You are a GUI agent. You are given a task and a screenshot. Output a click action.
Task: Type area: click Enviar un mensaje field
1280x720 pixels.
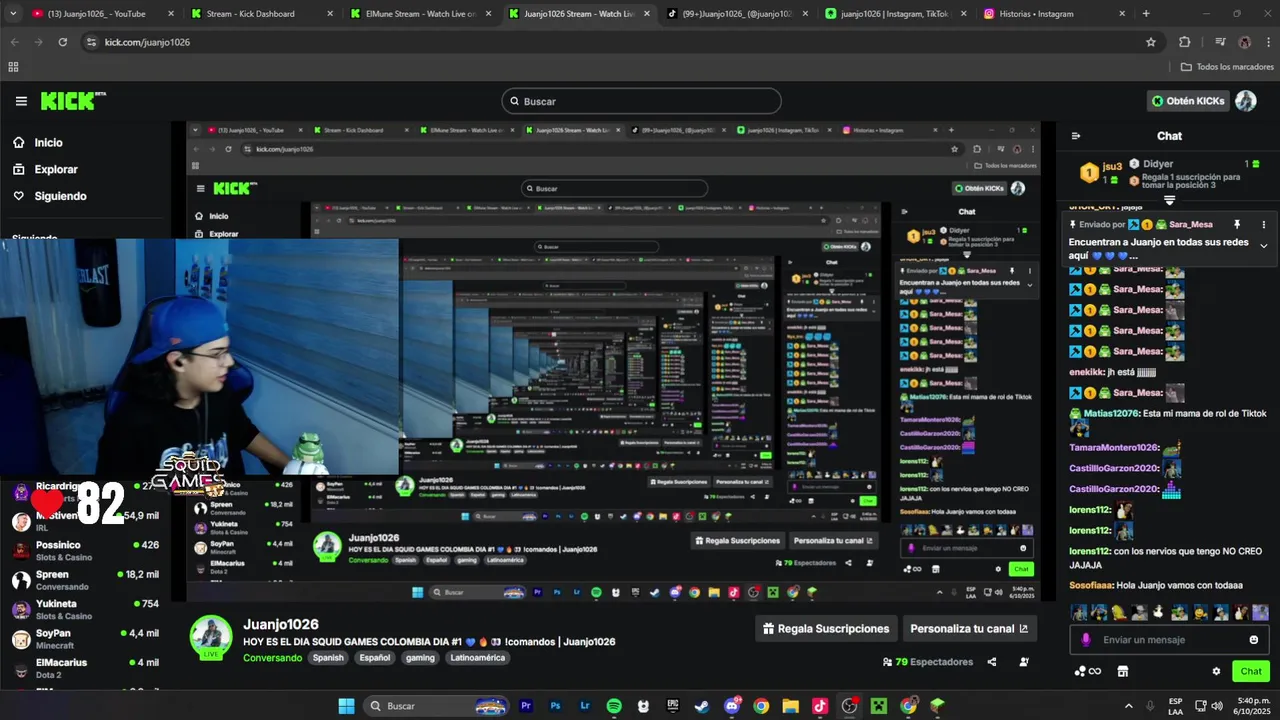pos(1170,640)
